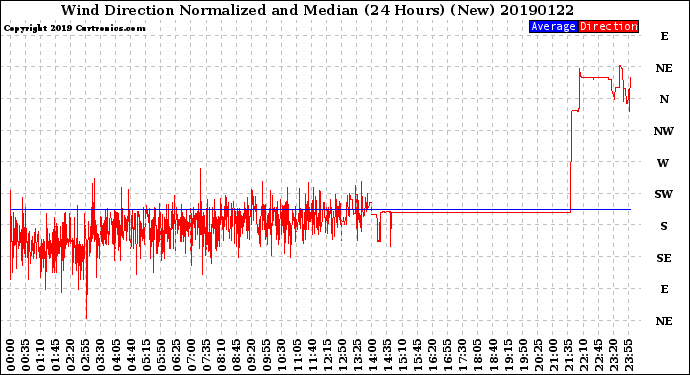This screenshot has height=375, width=690.
Task: Click the 05:50 time axis label
Action: coord(161,355)
